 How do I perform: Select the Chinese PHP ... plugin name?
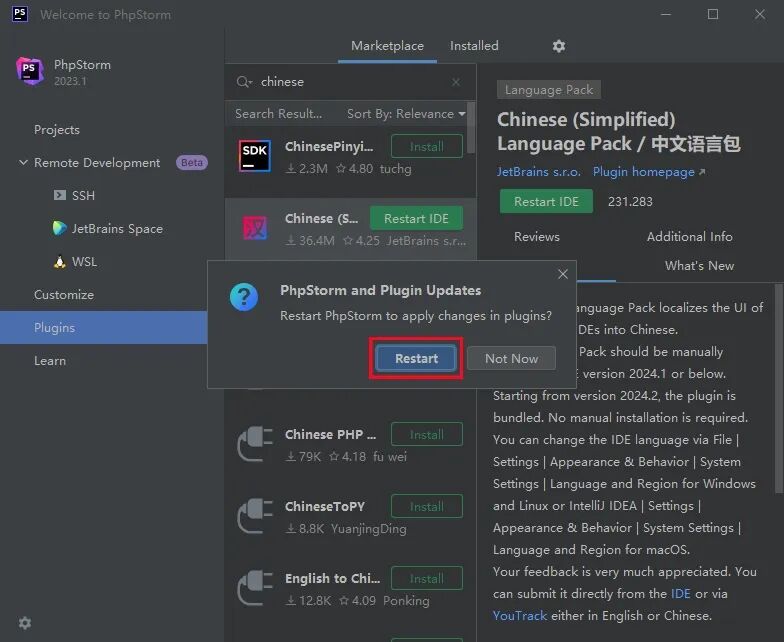pos(330,434)
